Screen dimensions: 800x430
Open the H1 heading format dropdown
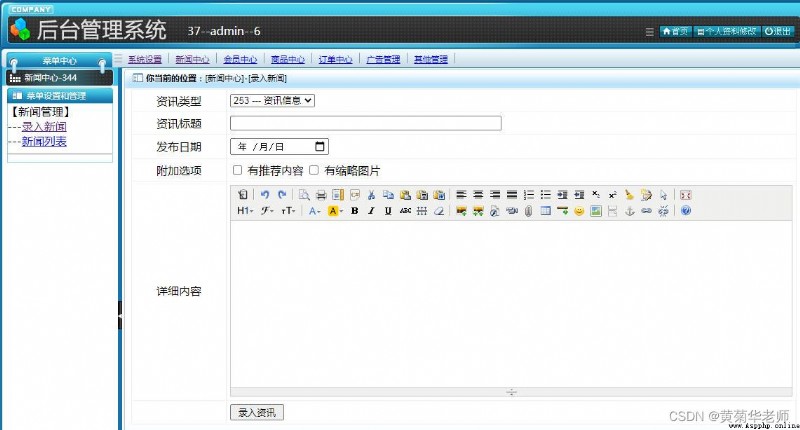click(x=245, y=211)
